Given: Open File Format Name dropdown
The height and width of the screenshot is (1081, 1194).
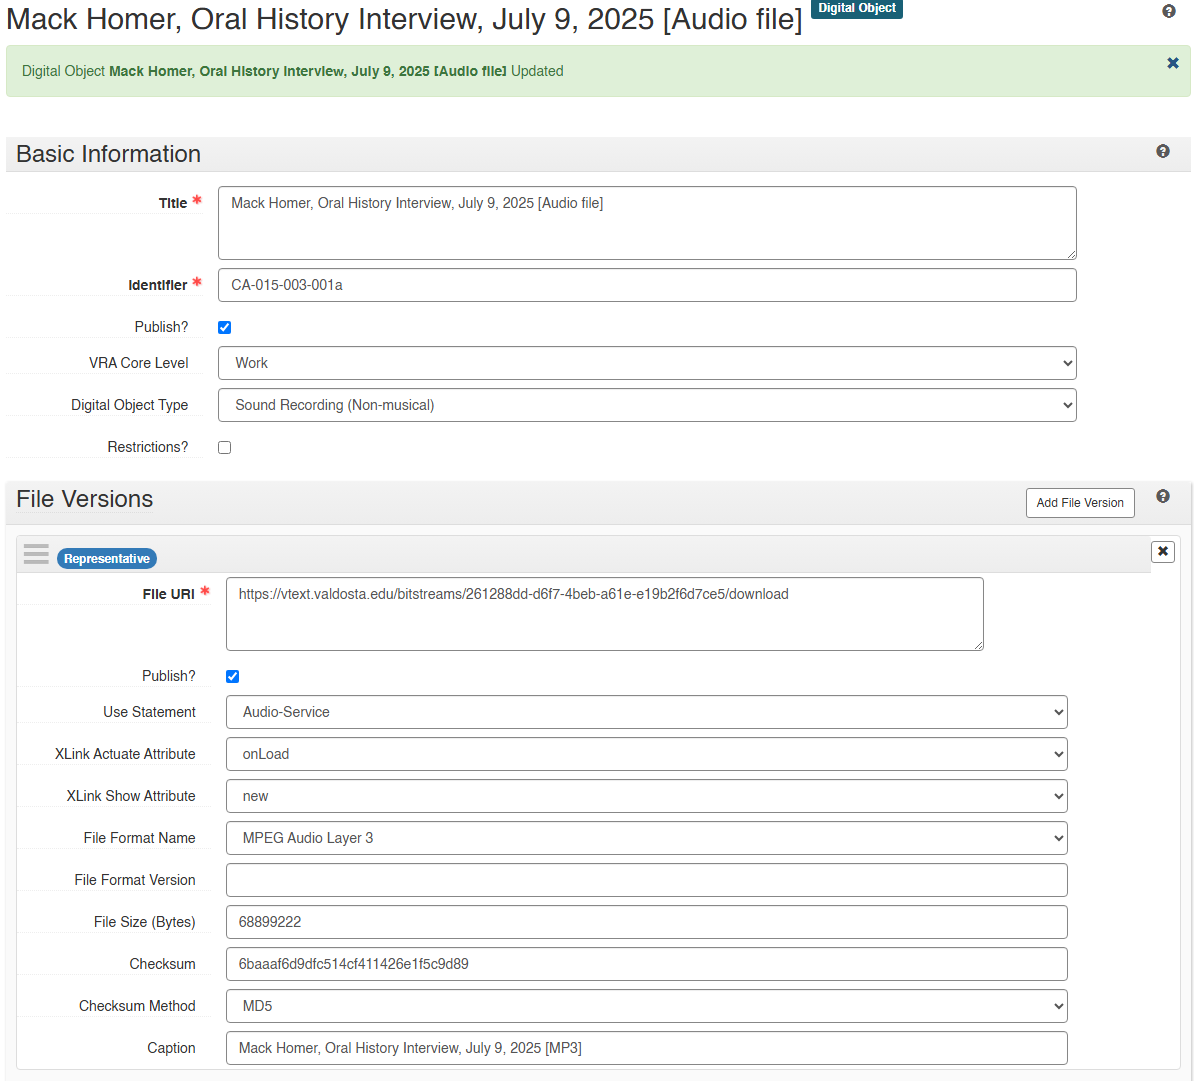Looking at the screenshot, I should (646, 838).
